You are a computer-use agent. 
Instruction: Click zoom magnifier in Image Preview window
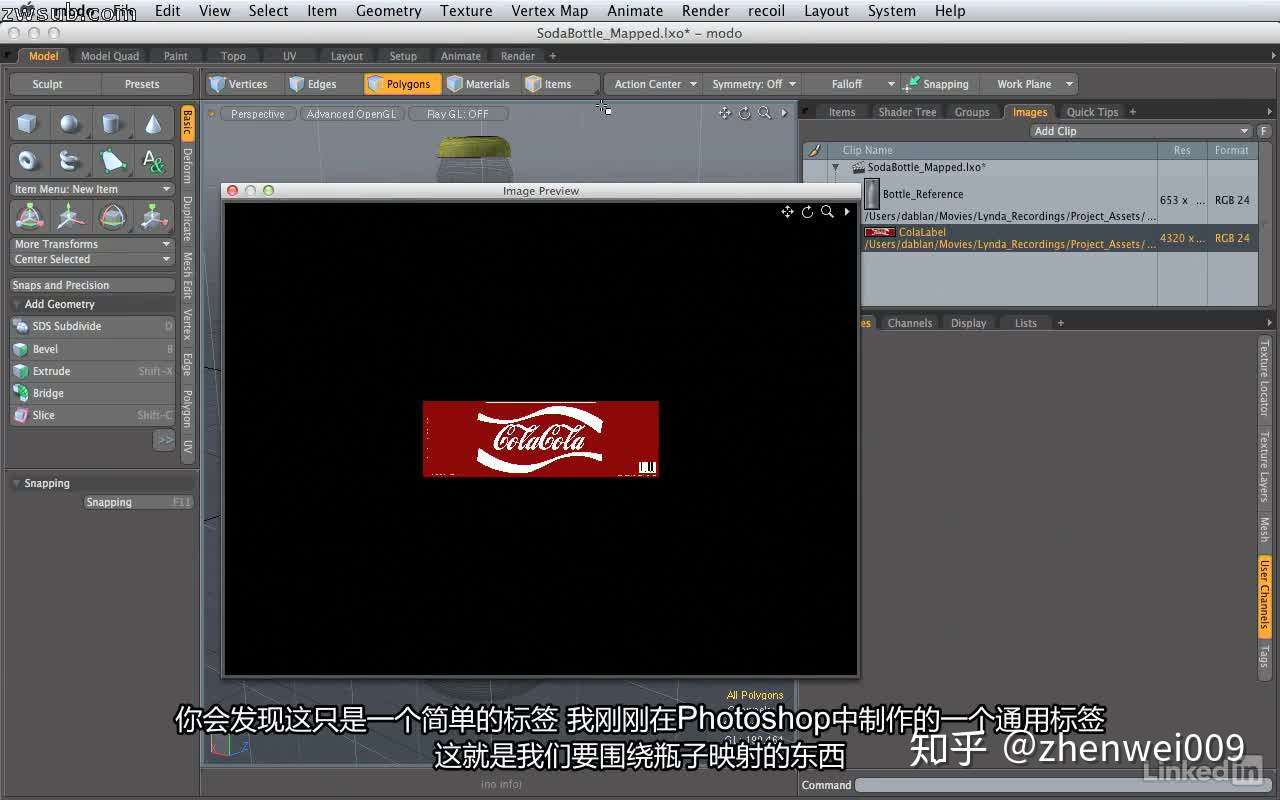pos(827,212)
